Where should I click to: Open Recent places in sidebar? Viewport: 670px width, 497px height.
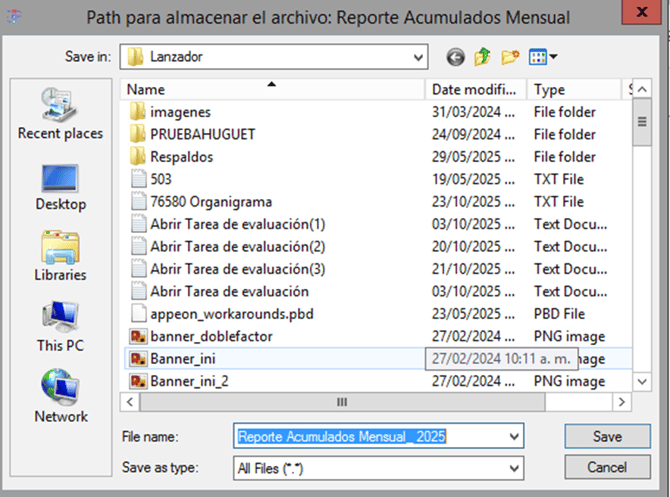click(x=60, y=113)
